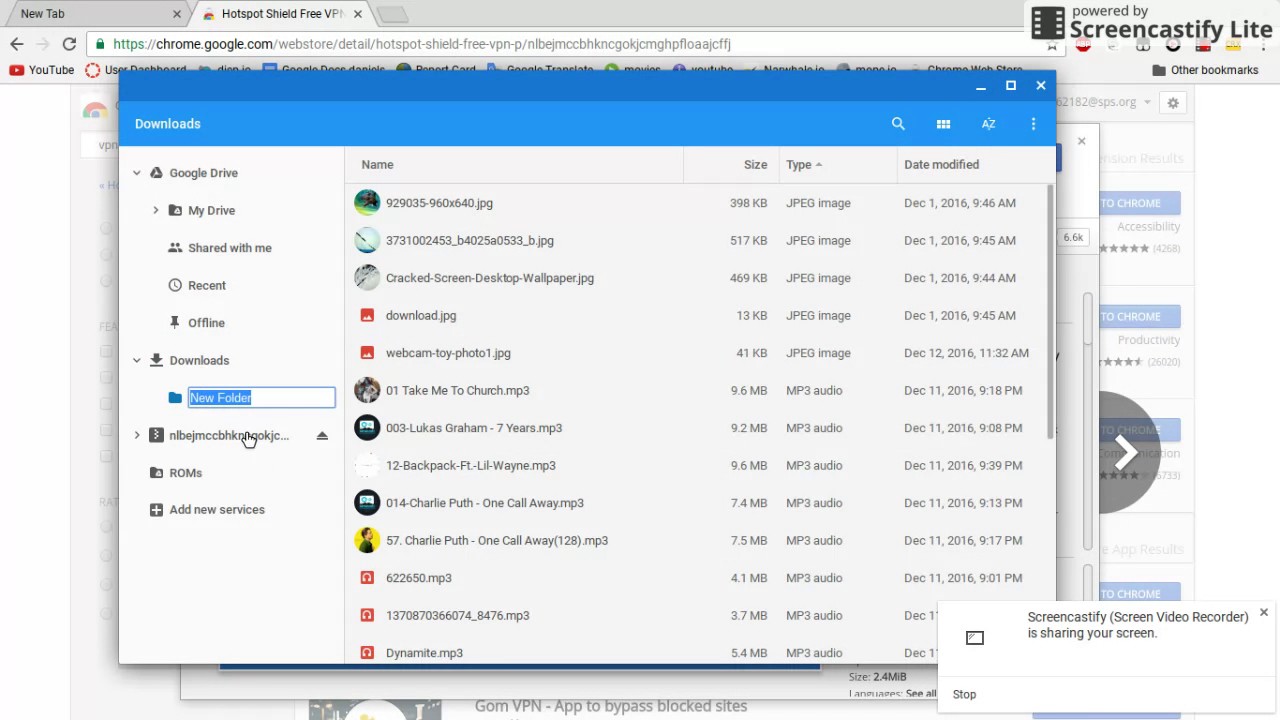Click the audio icon of Dynamite.mp3
This screenshot has width=1280, height=720.
[367, 653]
